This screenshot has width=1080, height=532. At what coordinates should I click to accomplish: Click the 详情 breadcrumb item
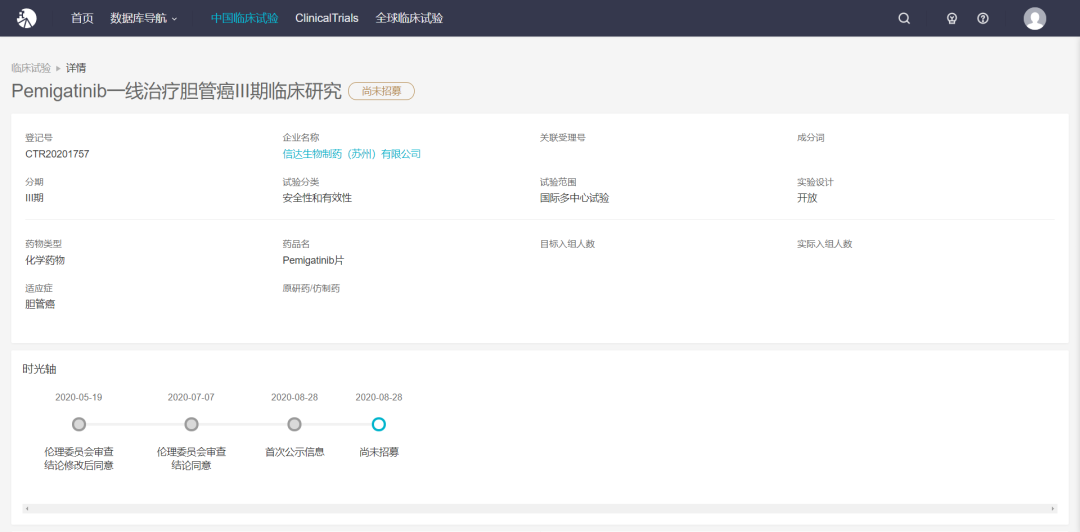coord(76,68)
